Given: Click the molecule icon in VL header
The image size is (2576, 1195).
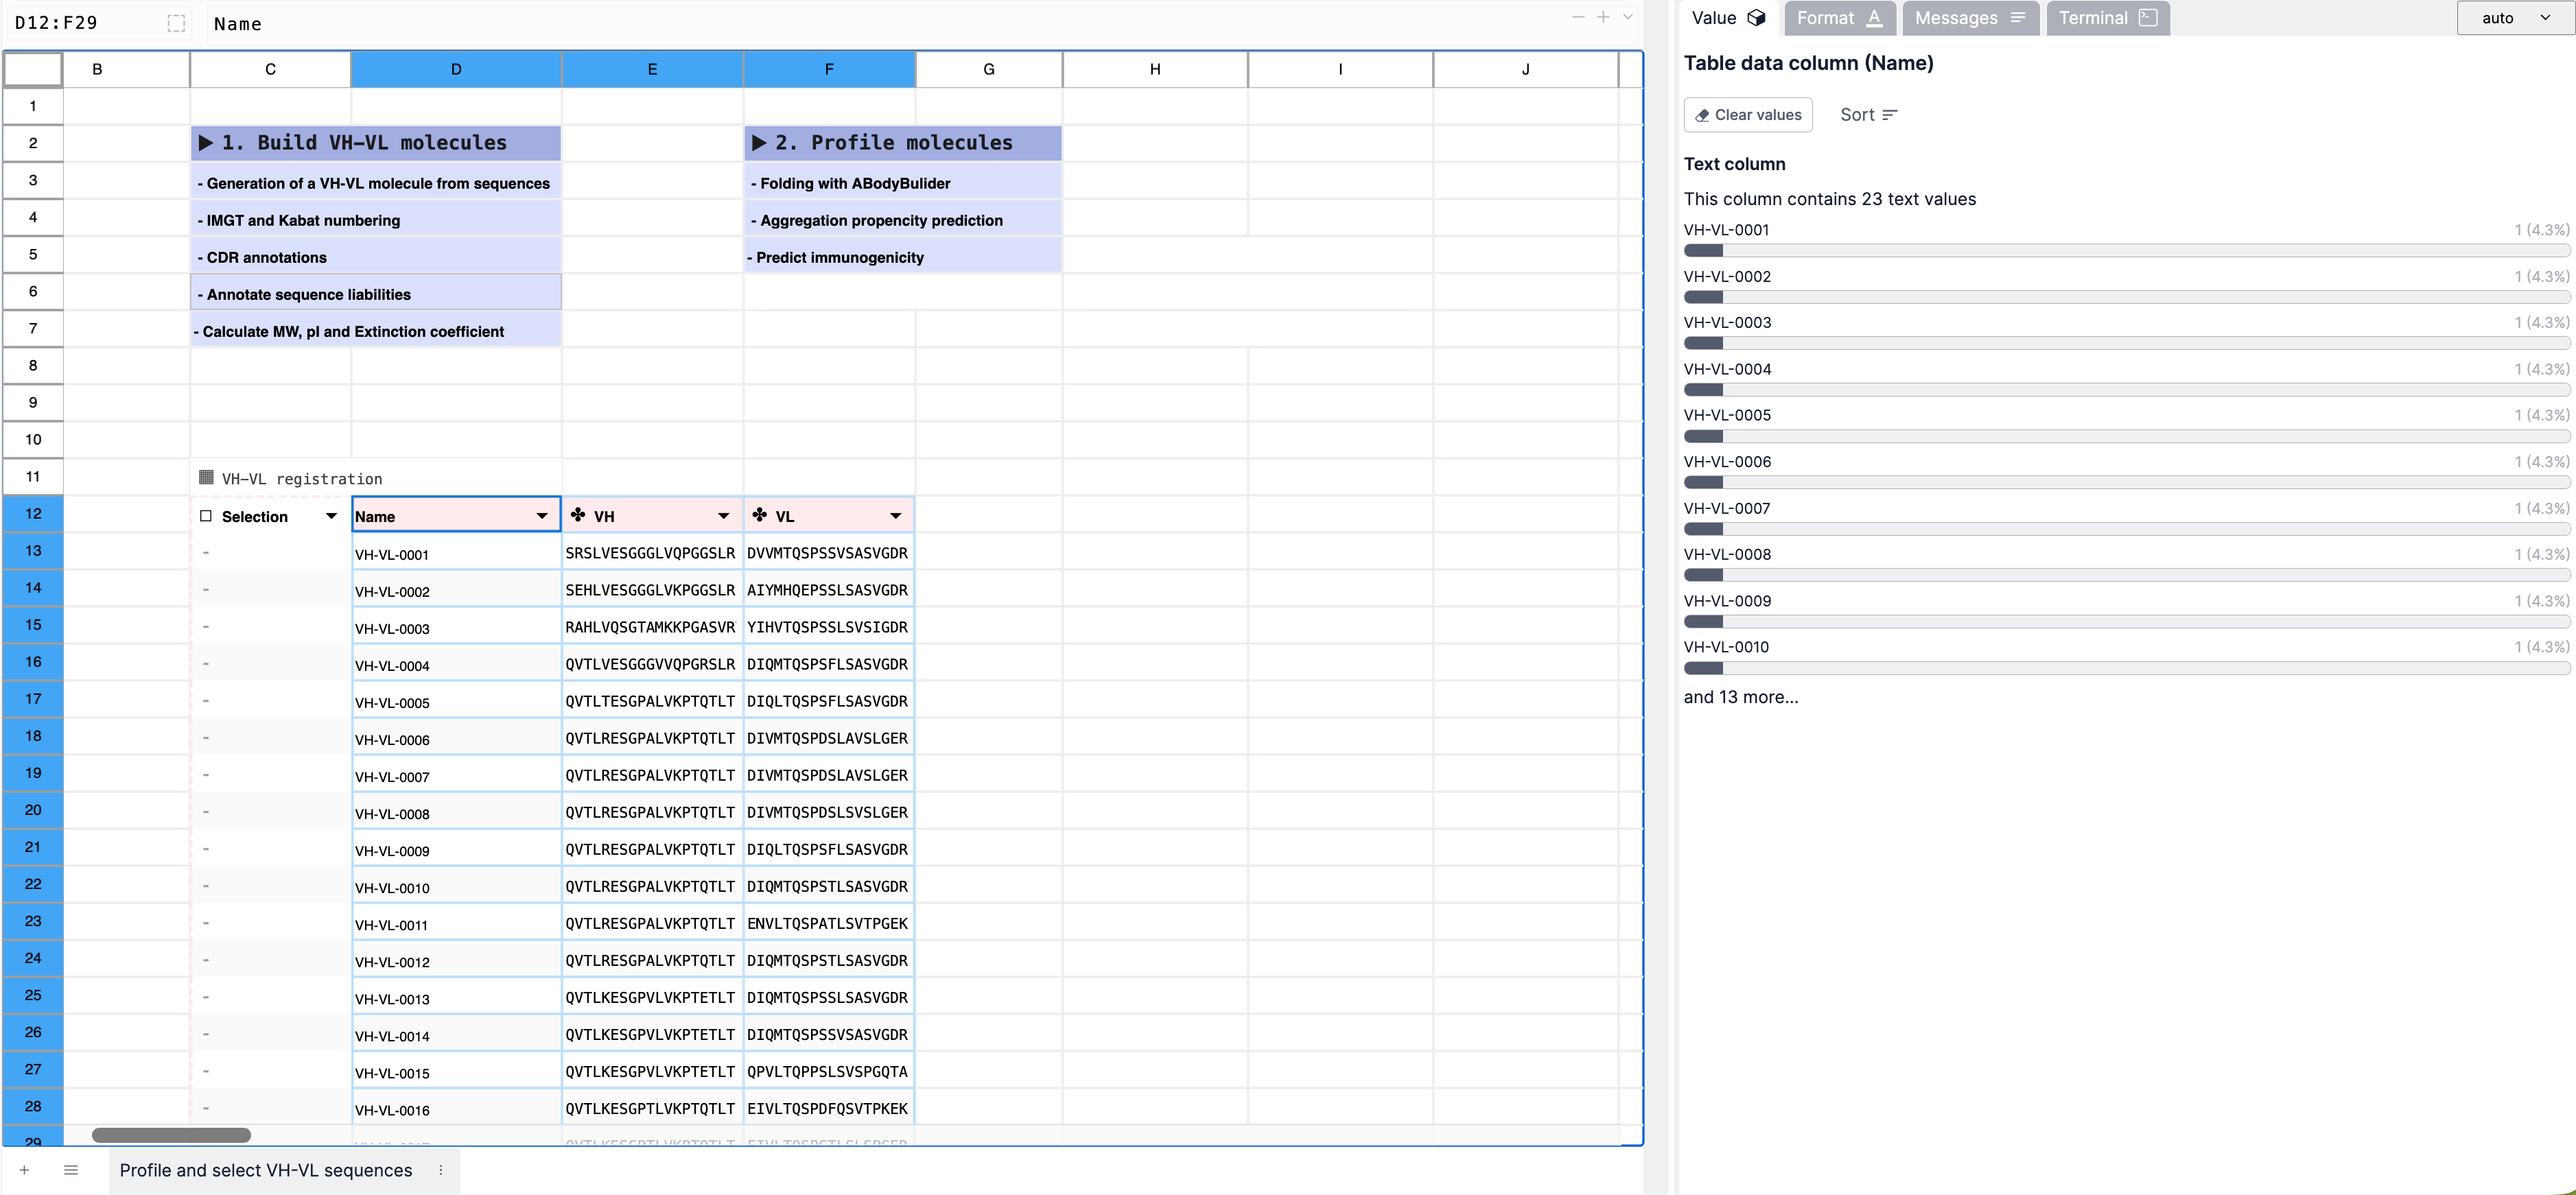Looking at the screenshot, I should point(760,515).
